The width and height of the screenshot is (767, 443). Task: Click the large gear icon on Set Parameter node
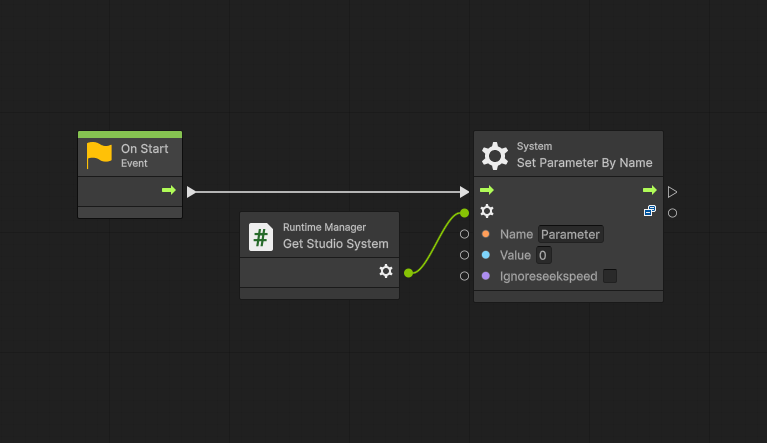pyautogui.click(x=495, y=155)
